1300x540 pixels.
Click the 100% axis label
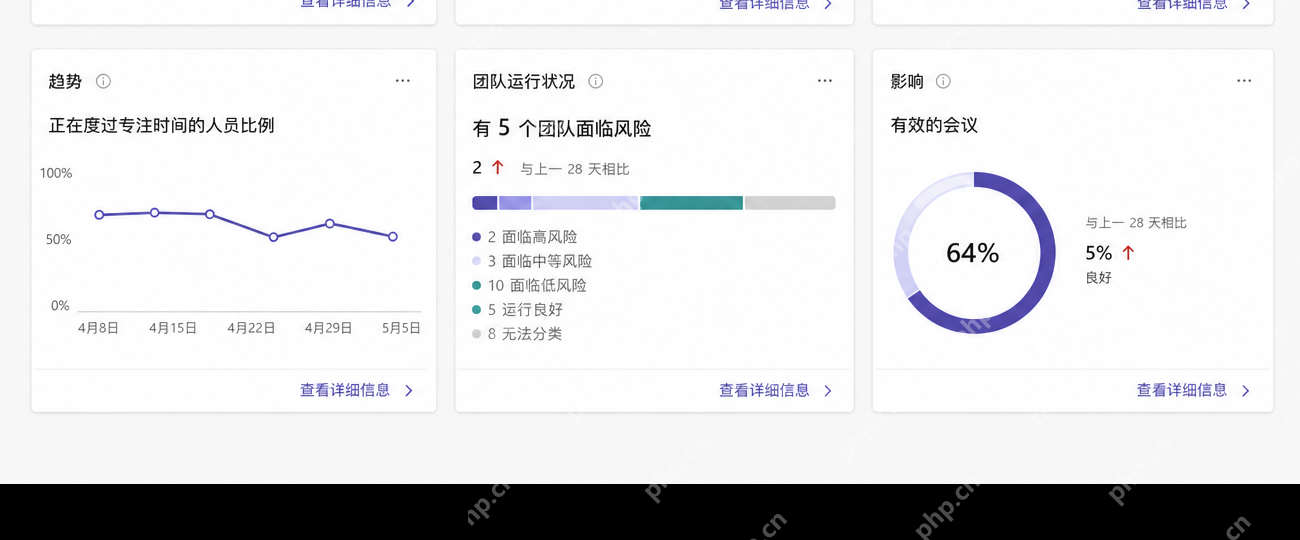pyautogui.click(x=56, y=173)
